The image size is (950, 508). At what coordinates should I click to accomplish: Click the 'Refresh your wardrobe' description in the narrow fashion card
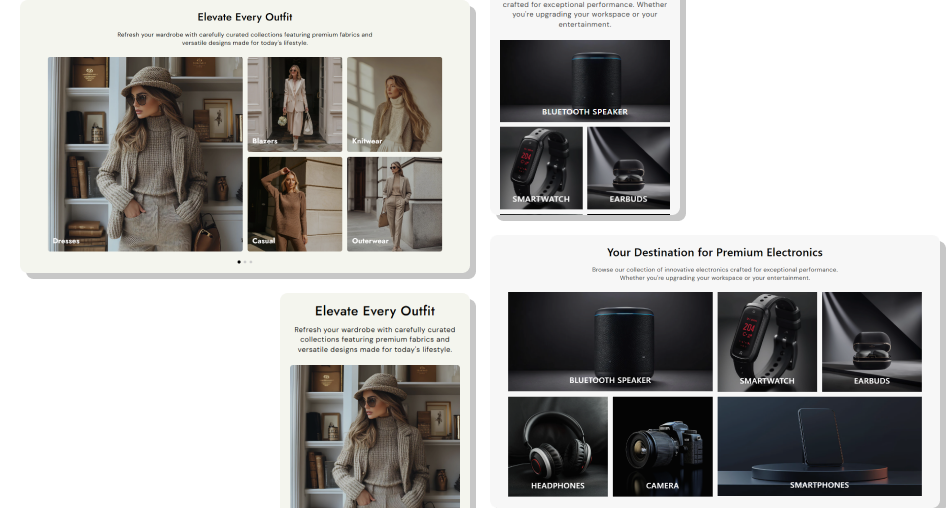point(375,339)
